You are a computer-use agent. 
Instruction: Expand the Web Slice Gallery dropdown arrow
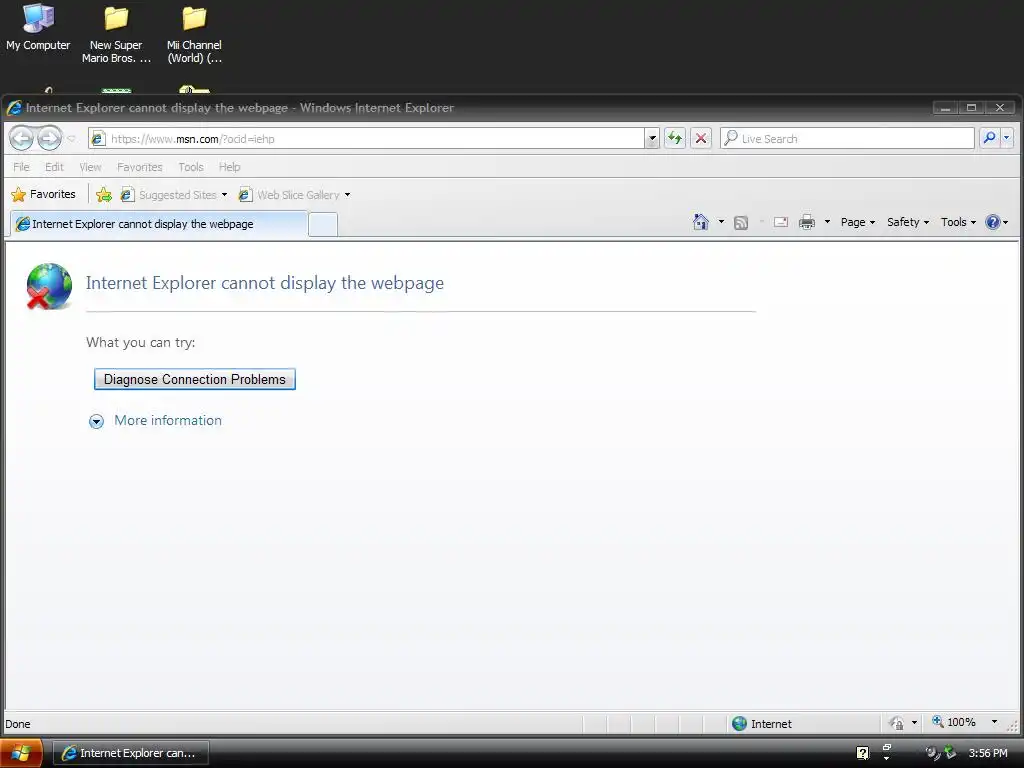347,195
